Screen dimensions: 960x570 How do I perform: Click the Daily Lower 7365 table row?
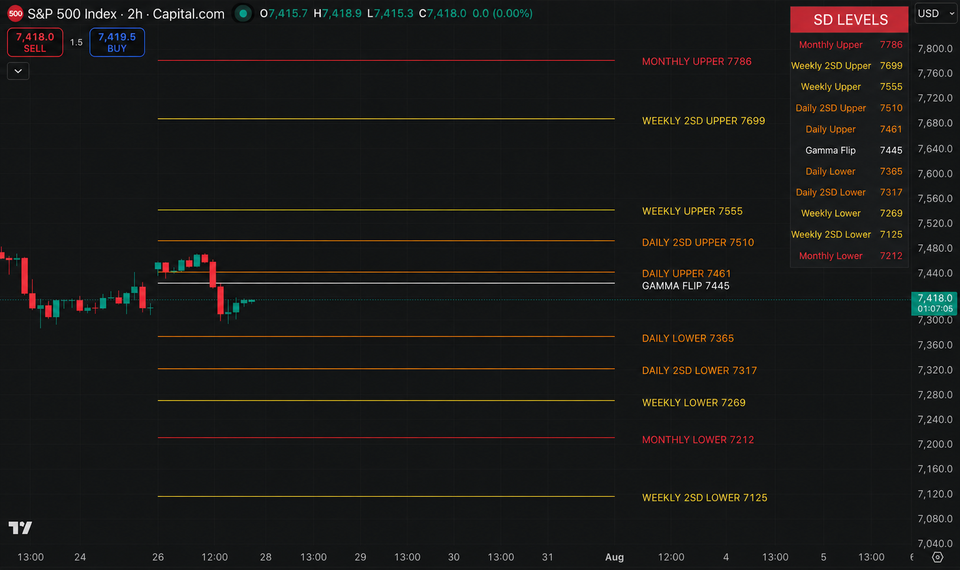click(850, 171)
